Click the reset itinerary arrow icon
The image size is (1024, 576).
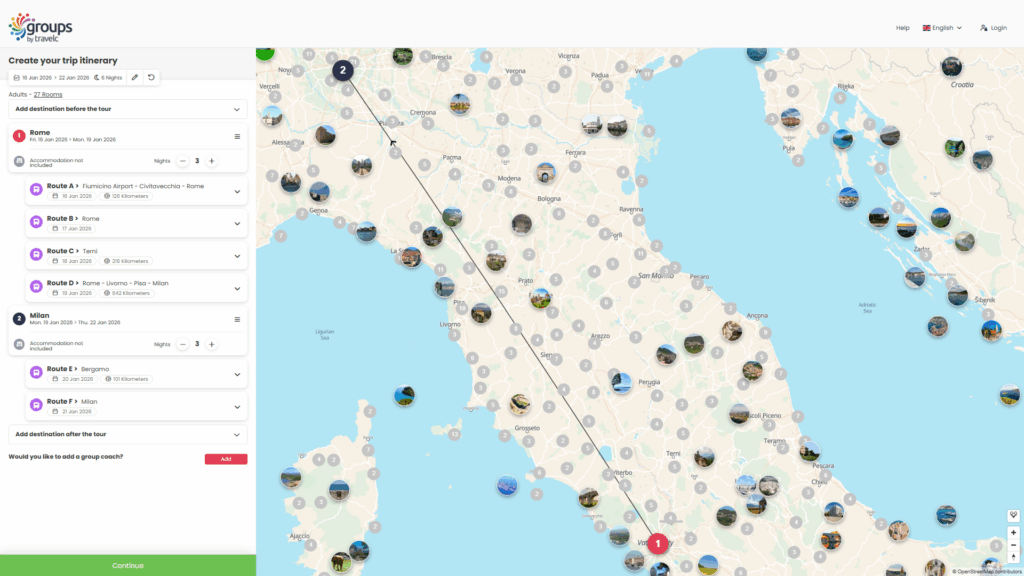coord(151,77)
